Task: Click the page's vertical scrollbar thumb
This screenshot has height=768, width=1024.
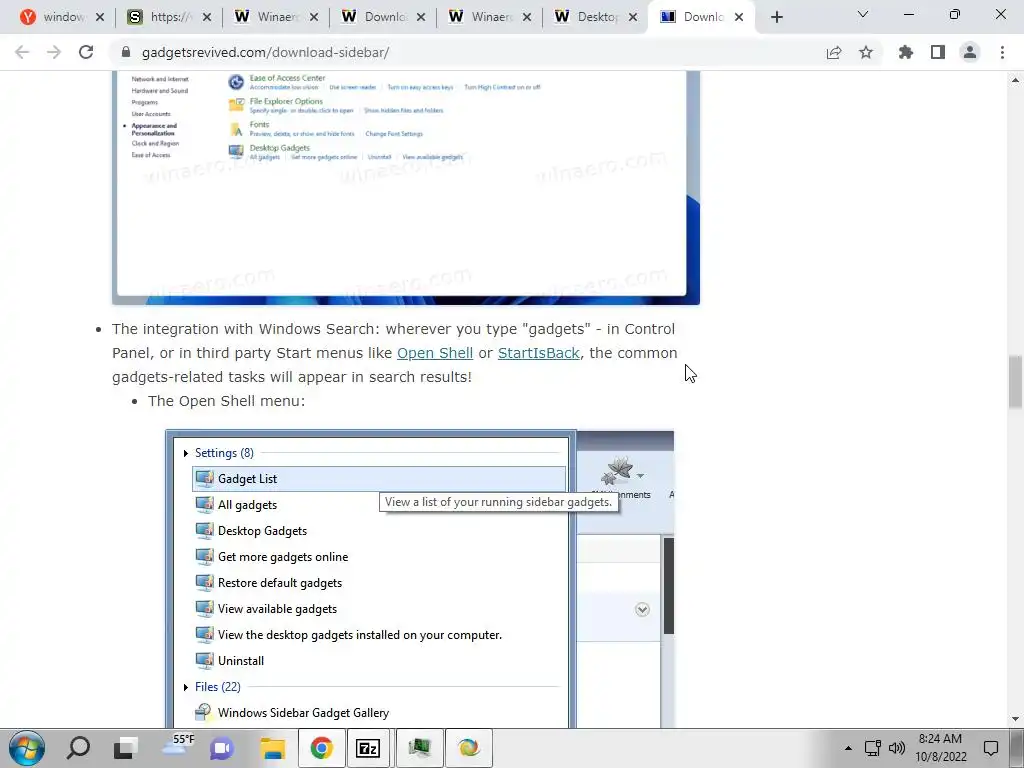Action: (1015, 382)
